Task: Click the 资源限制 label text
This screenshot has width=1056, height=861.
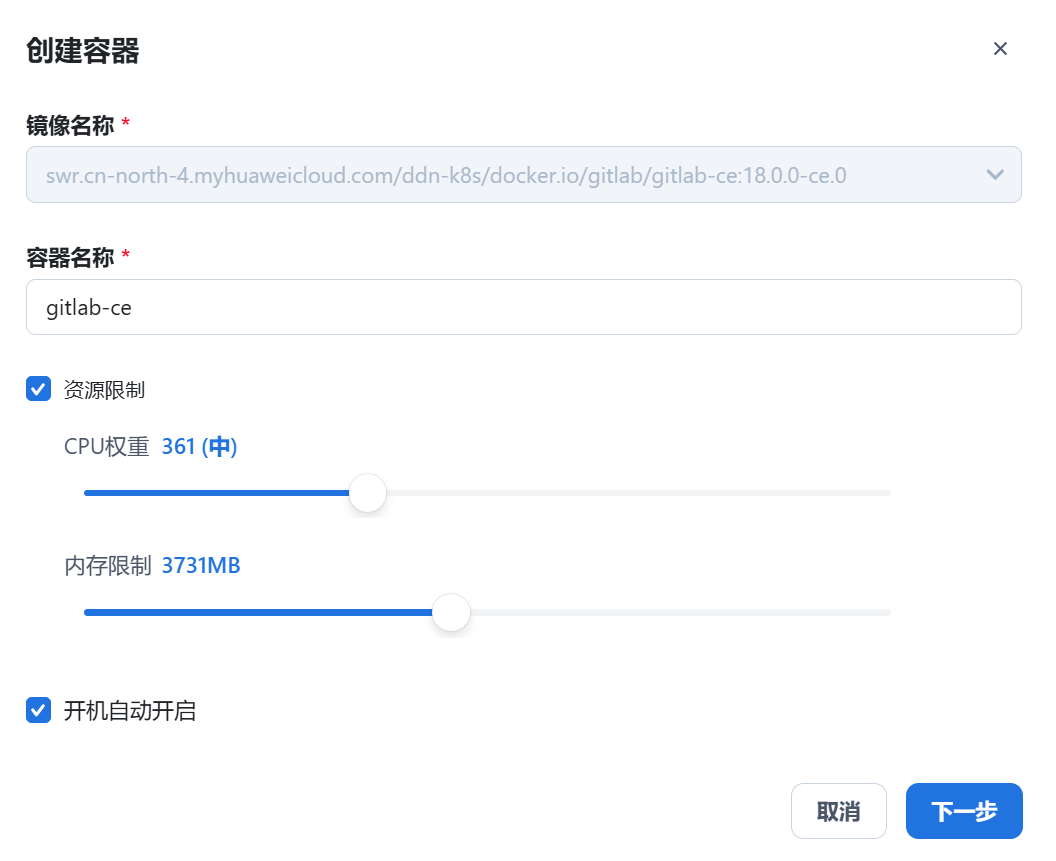Action: pos(104,390)
